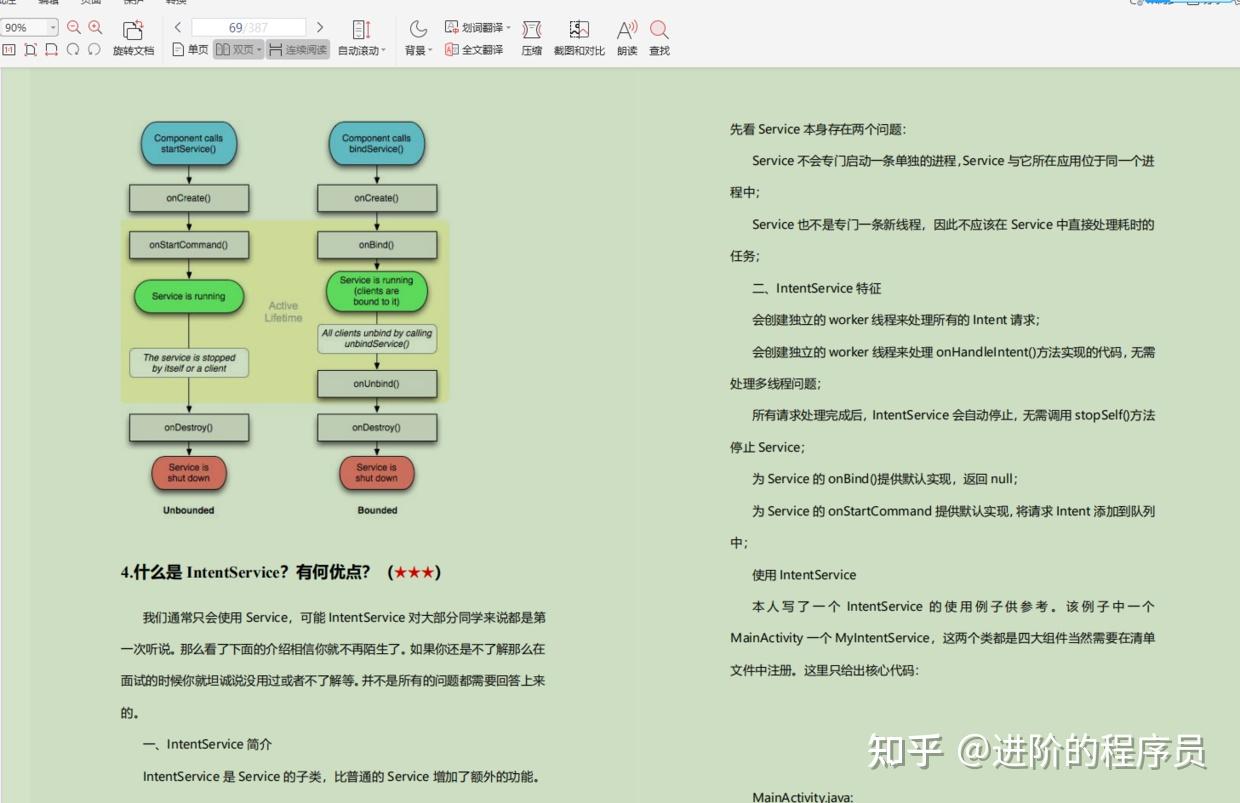Screen dimensions: 1240x803
Task: Click the 压缩 compress icon
Action: coord(532,30)
